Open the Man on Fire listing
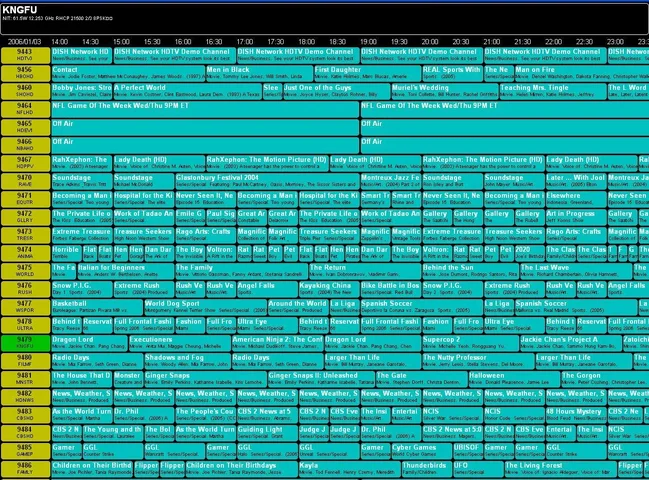The height and width of the screenshot is (480, 649). (x=582, y=73)
